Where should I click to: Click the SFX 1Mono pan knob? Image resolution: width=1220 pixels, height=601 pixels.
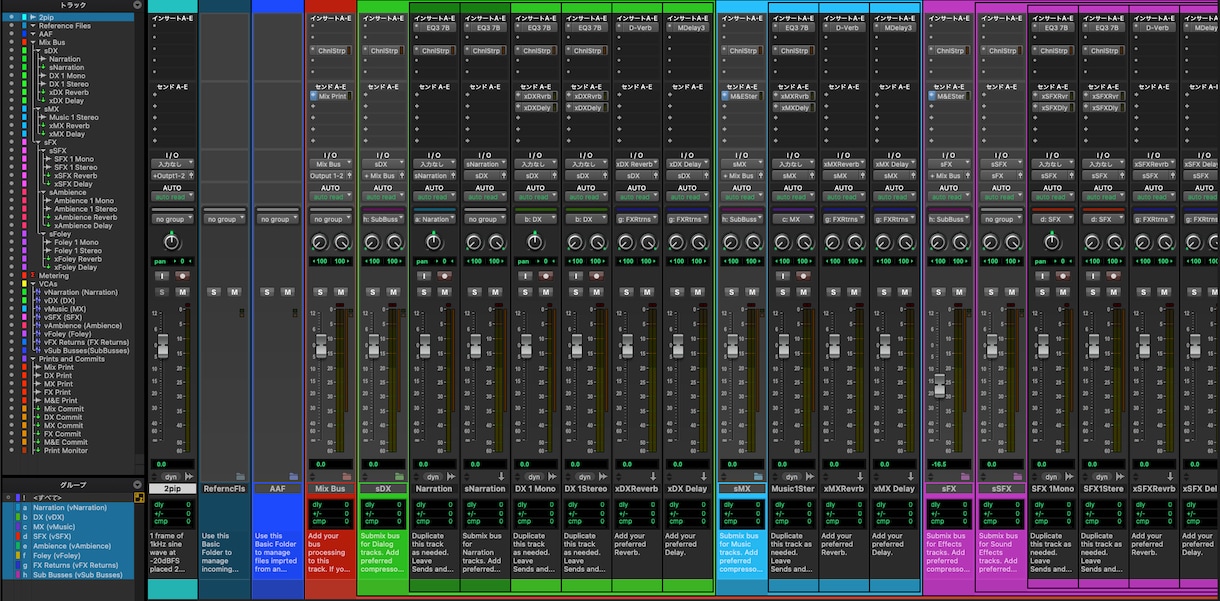[1051, 242]
